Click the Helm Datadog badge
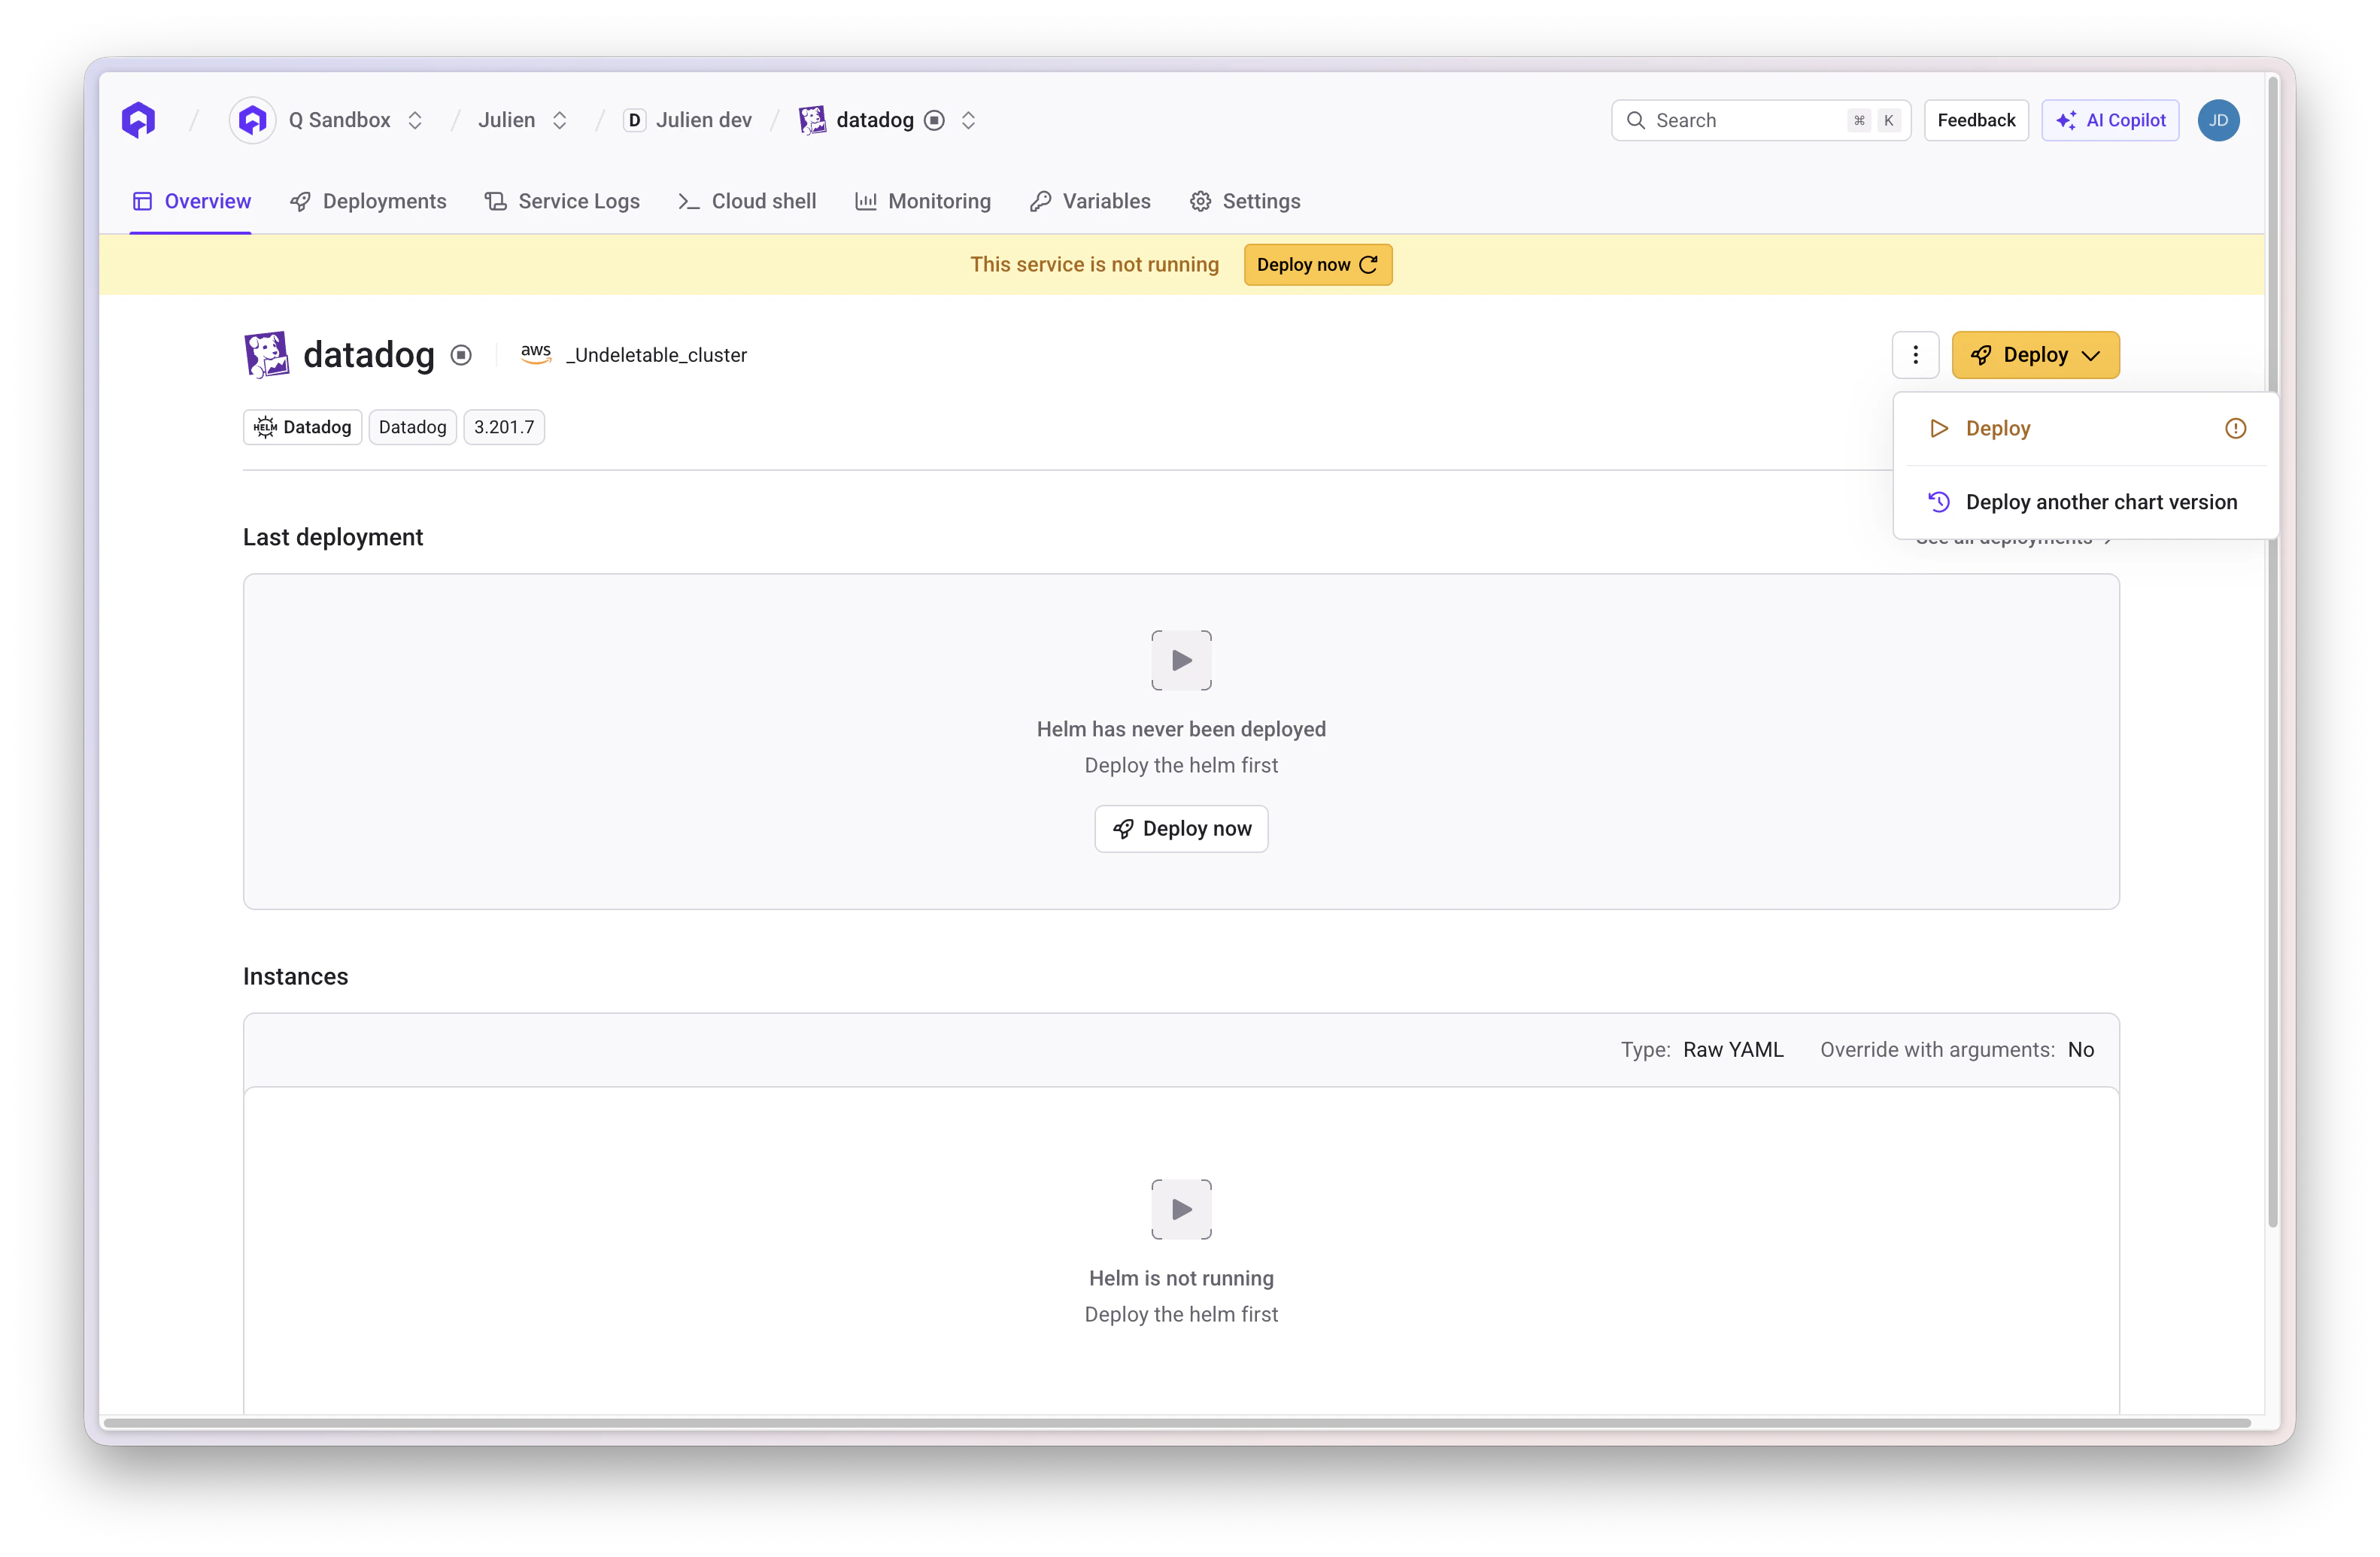Screen dimensions: 2380x1557 303,427
